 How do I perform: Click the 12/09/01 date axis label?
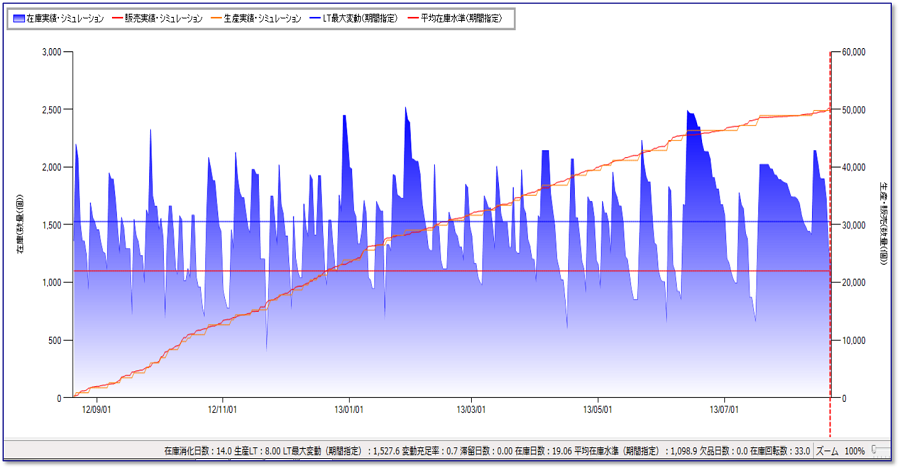tap(95, 408)
